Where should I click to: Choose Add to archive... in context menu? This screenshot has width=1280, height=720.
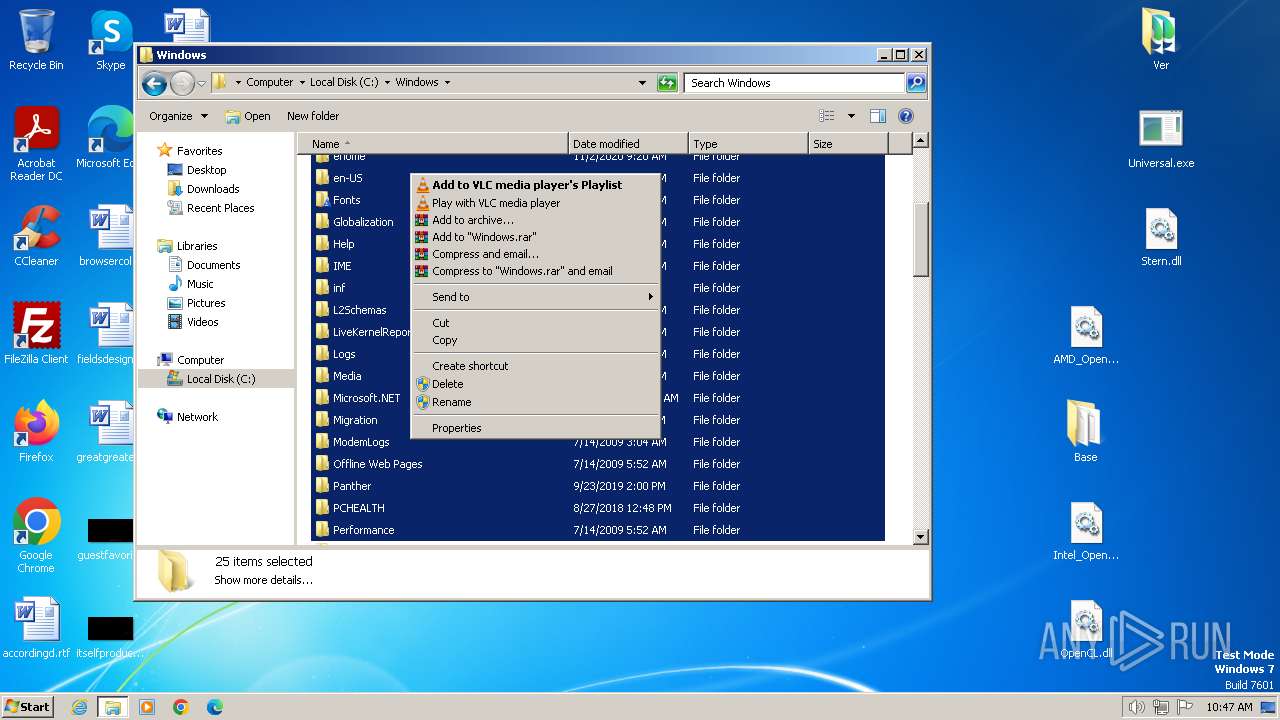536,220
